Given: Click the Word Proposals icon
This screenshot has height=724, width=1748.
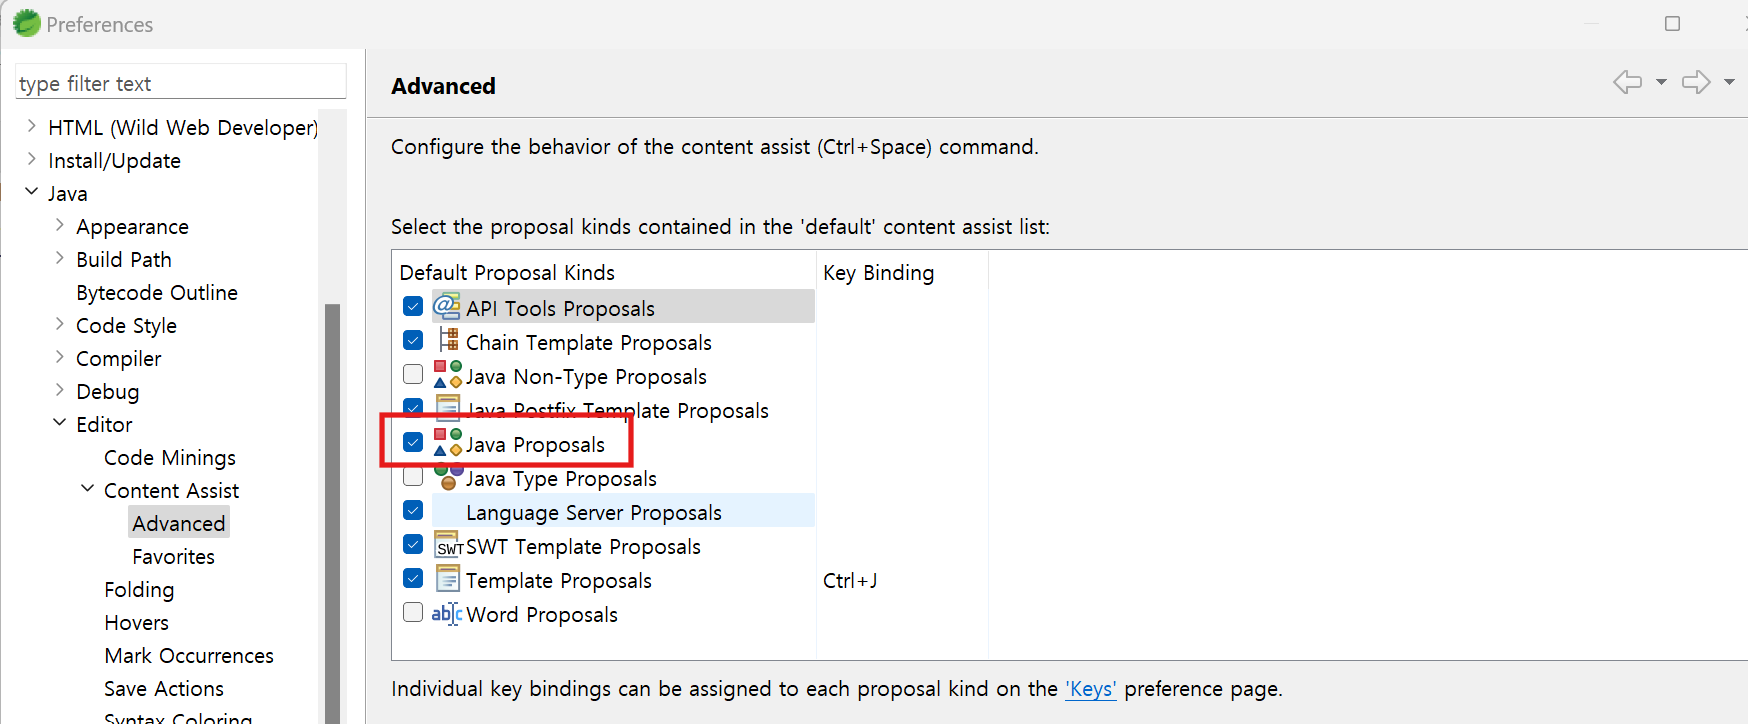Looking at the screenshot, I should [x=446, y=613].
